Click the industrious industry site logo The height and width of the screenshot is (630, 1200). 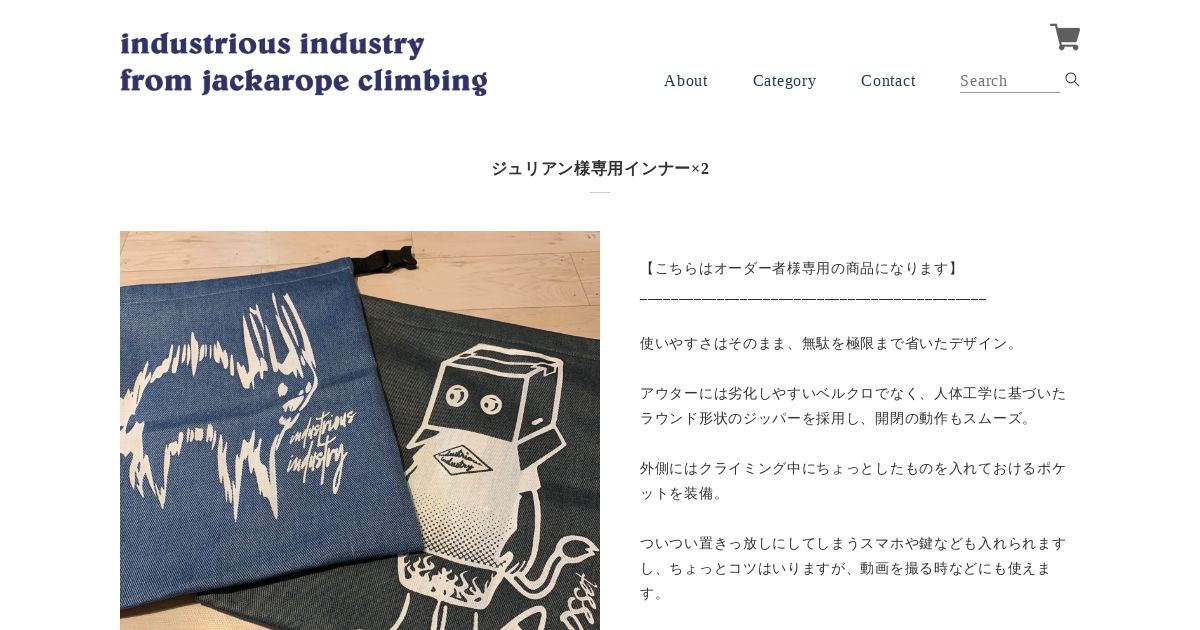(303, 63)
